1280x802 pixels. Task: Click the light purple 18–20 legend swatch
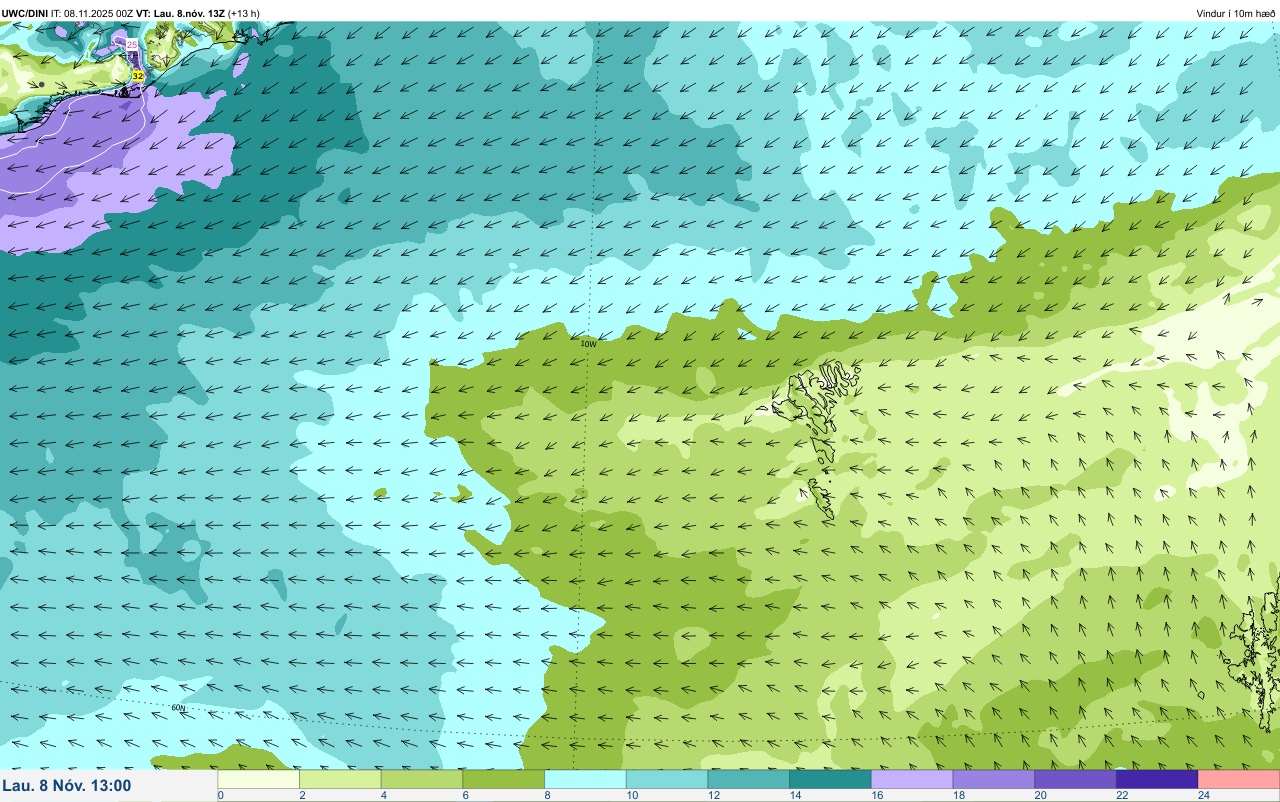tap(994, 779)
